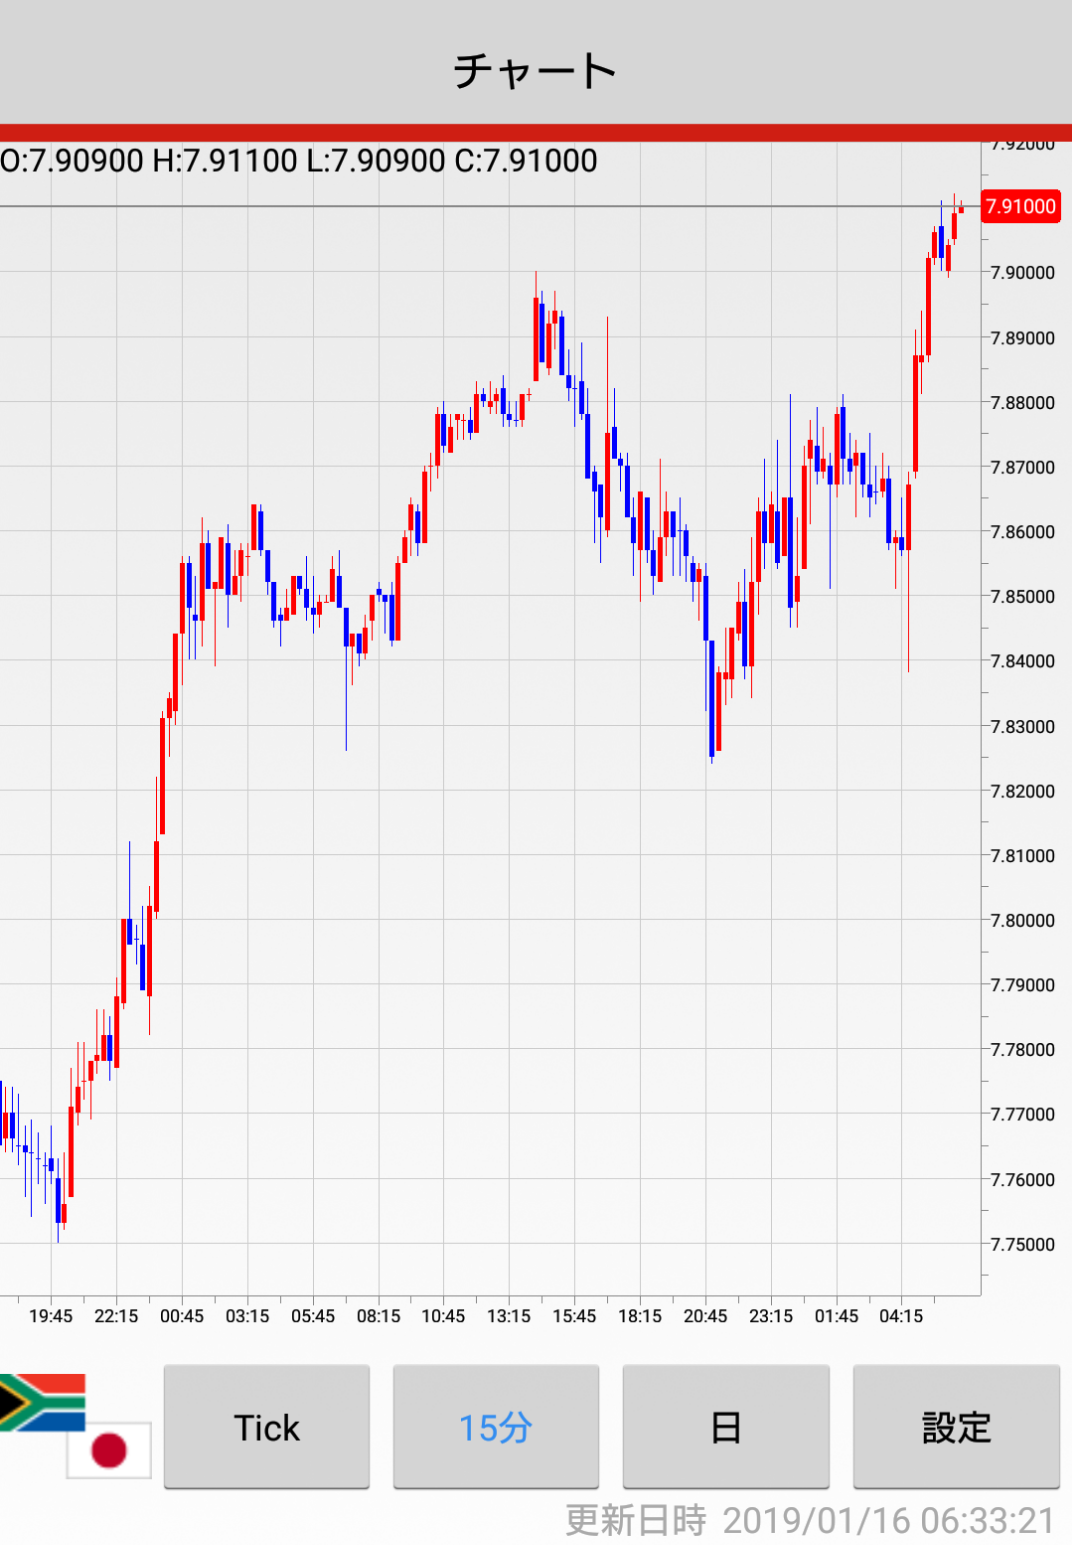The image size is (1072, 1545).
Task: Click the red 7.91000 current price tag
Action: click(1020, 207)
